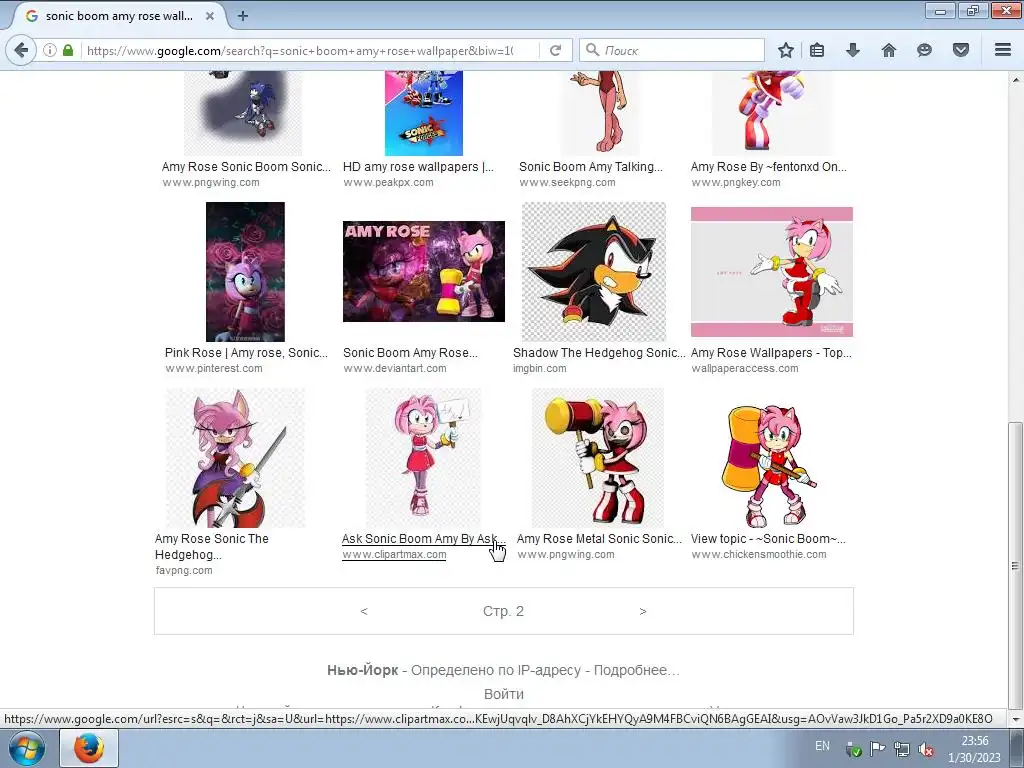Click the Подробнее… link

(636, 670)
